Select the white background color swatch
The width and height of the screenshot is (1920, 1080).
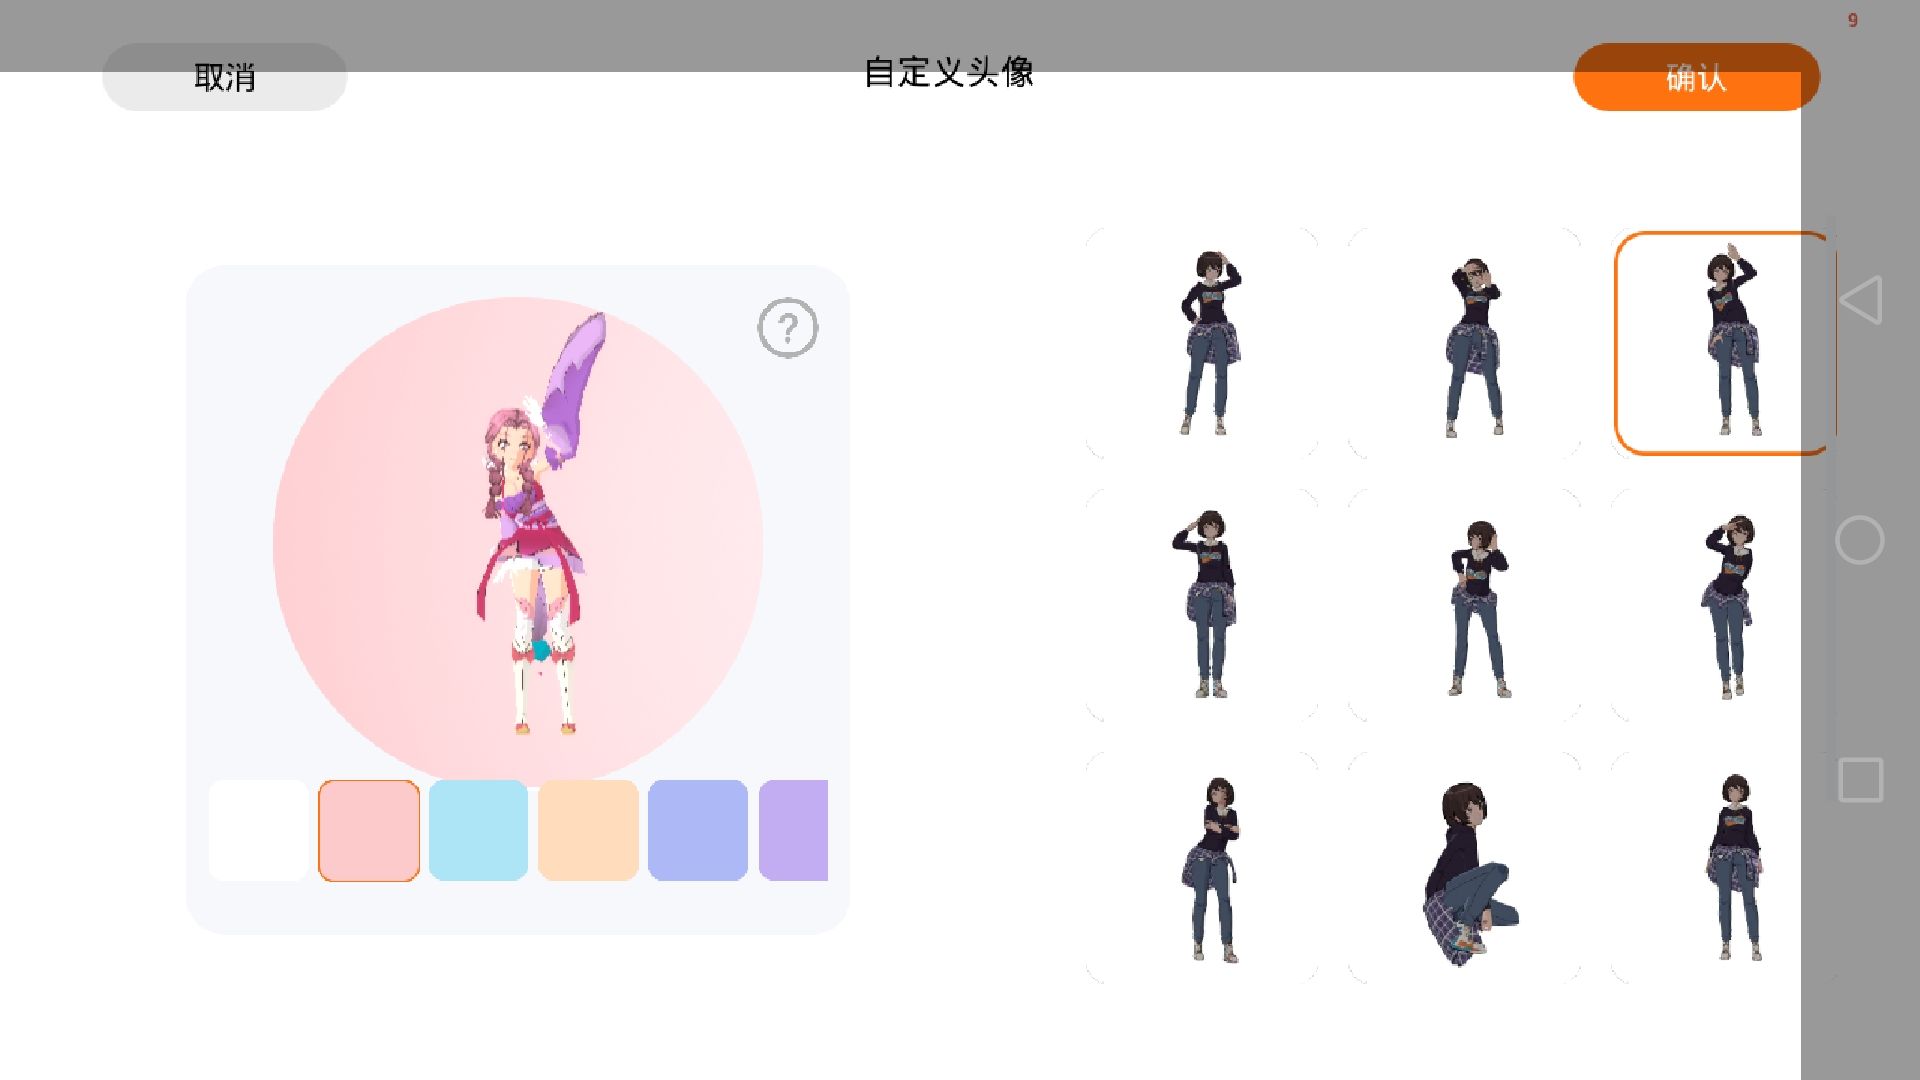coord(258,831)
